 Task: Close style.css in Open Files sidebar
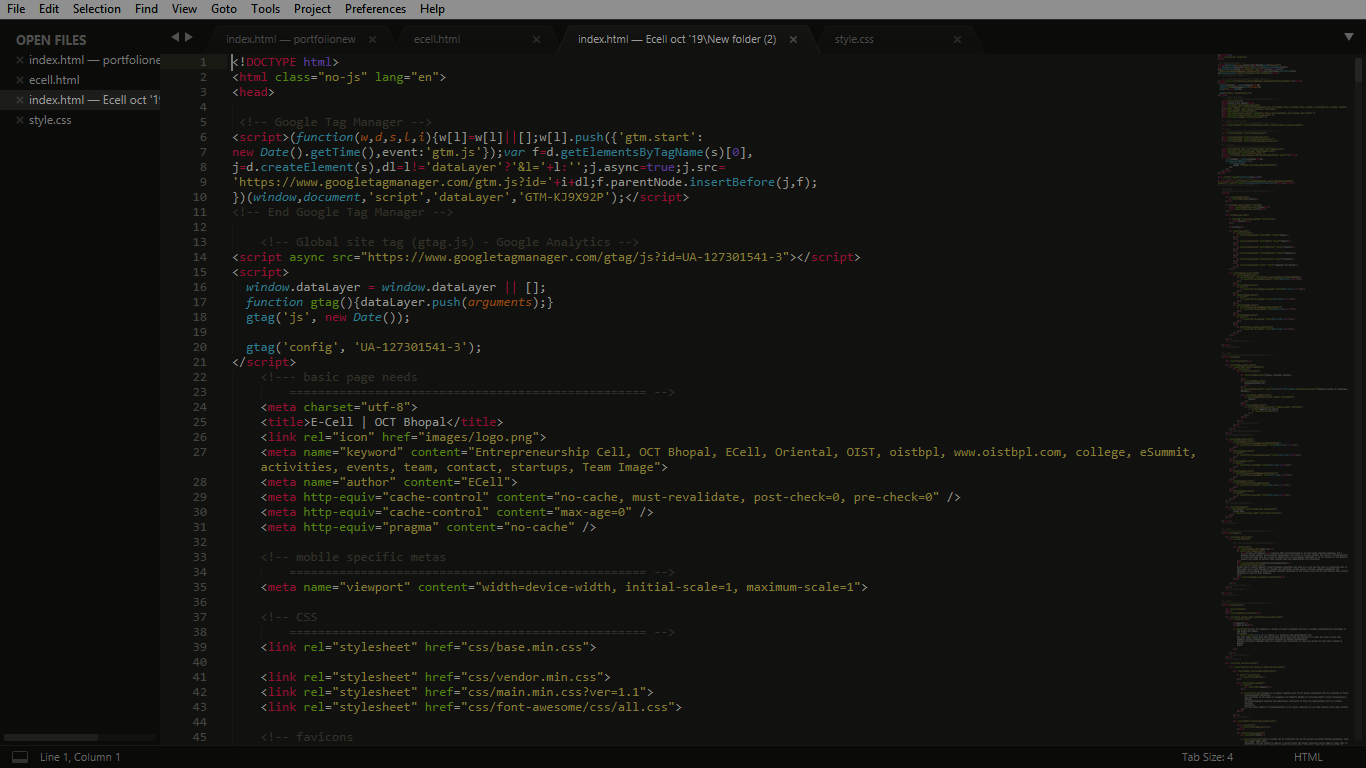(x=20, y=120)
